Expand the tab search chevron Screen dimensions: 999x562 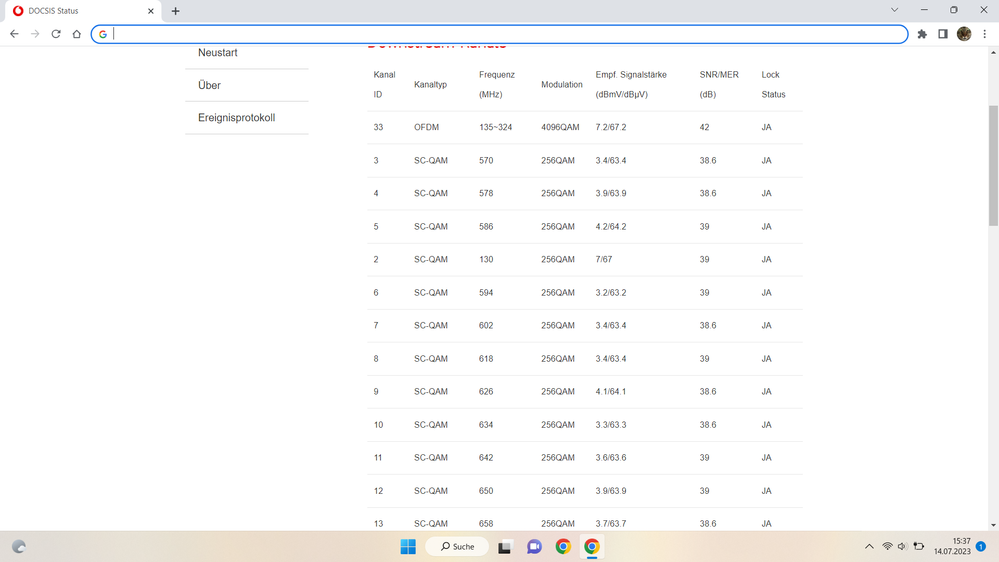(895, 10)
